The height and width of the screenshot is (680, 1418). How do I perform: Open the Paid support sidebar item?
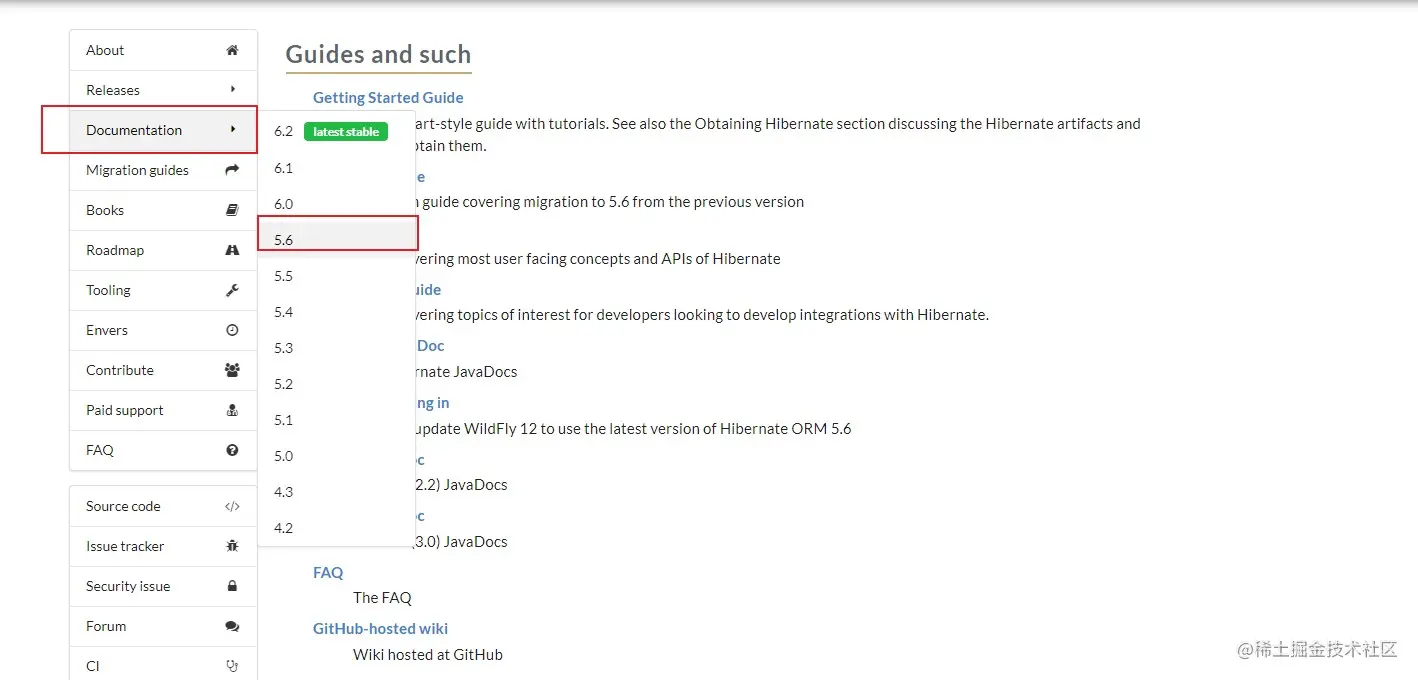point(163,410)
